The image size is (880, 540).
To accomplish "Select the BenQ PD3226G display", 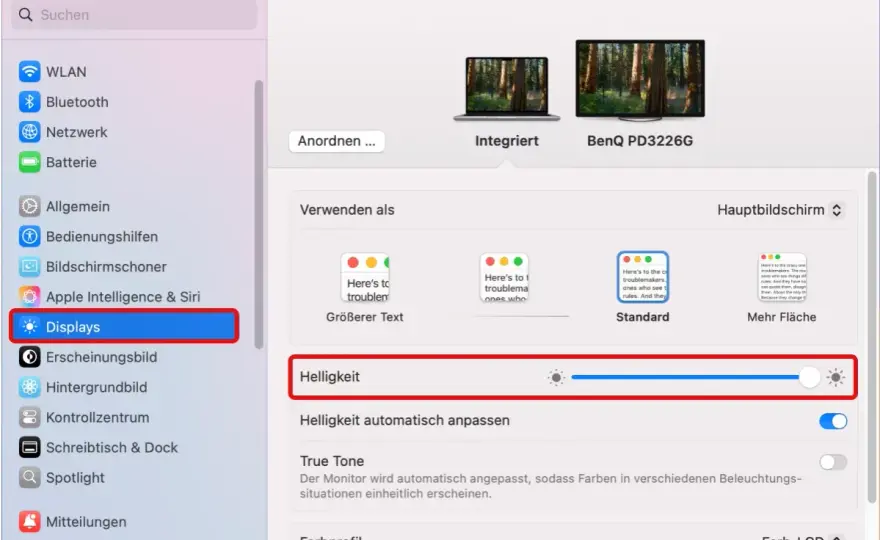I will click(640, 93).
